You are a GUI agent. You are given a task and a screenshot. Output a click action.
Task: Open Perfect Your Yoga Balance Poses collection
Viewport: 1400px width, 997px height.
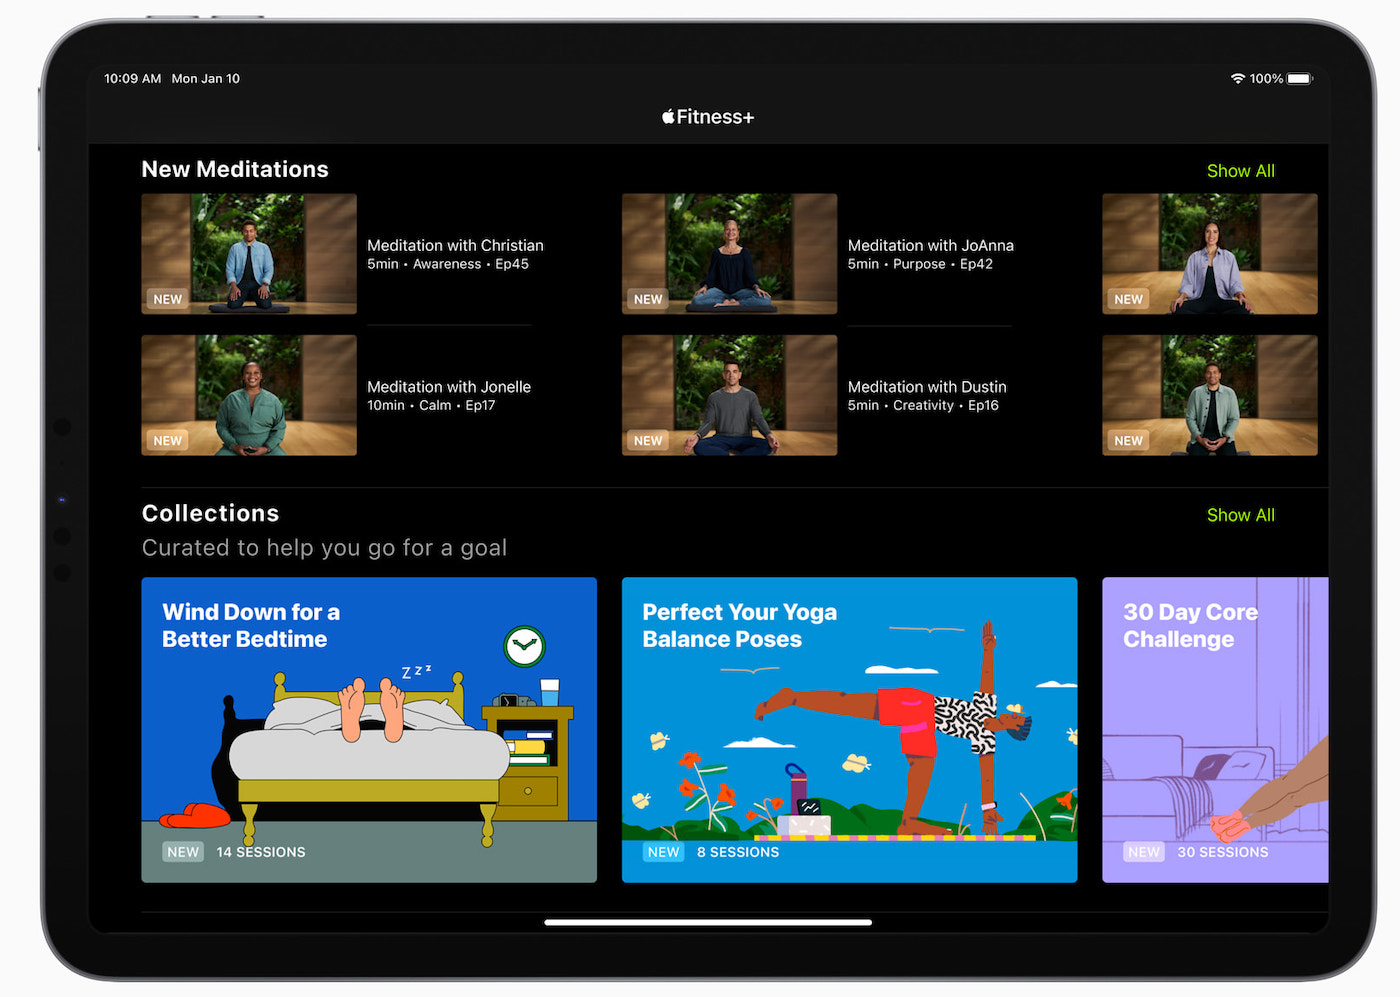849,730
